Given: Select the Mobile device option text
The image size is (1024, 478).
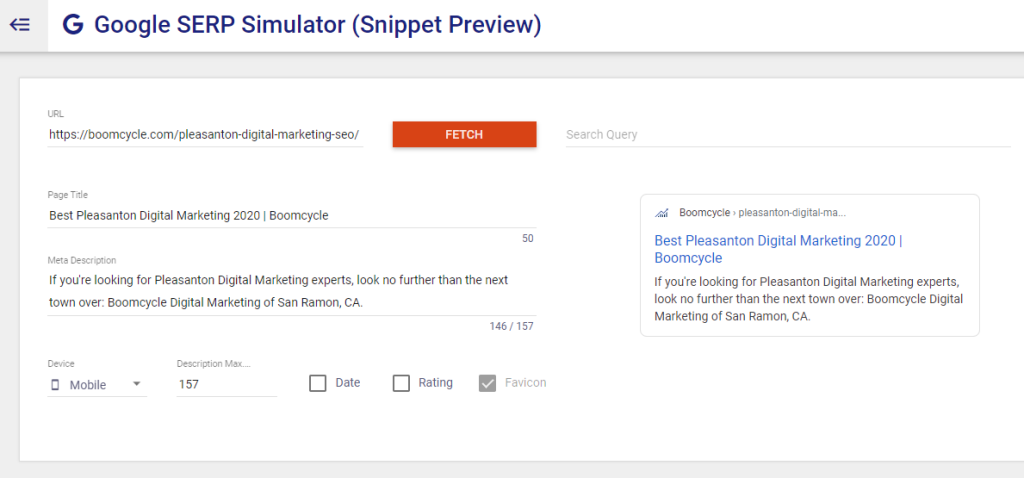Looking at the screenshot, I should pyautogui.click(x=88, y=384).
